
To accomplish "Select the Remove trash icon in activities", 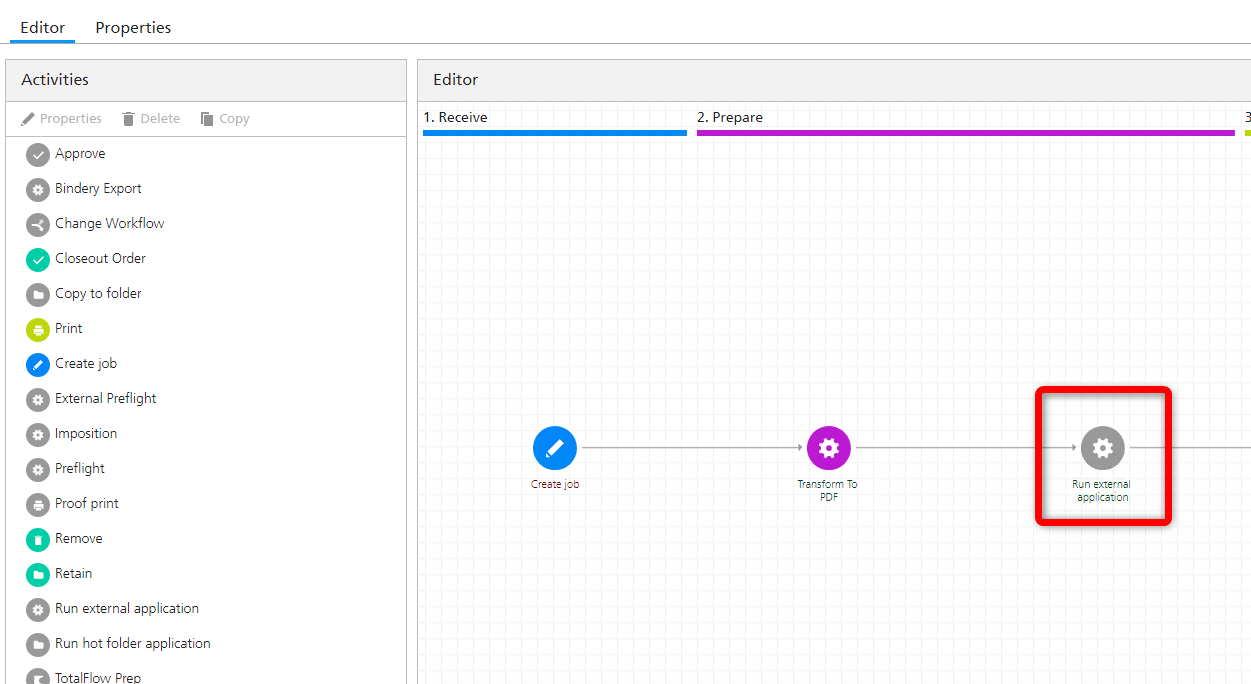I will click(x=37, y=539).
